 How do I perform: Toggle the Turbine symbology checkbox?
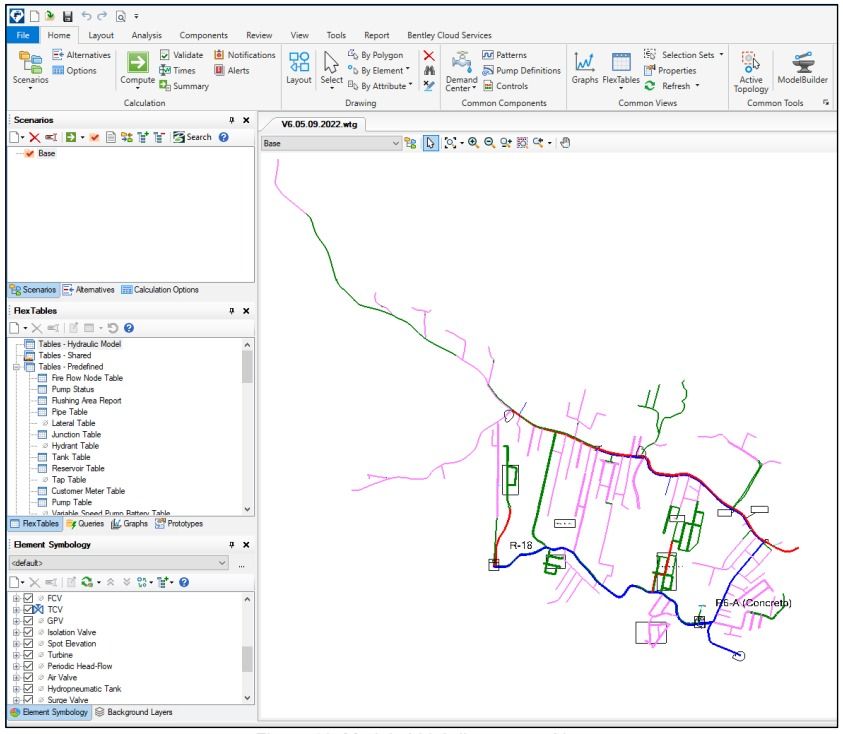click(26, 655)
